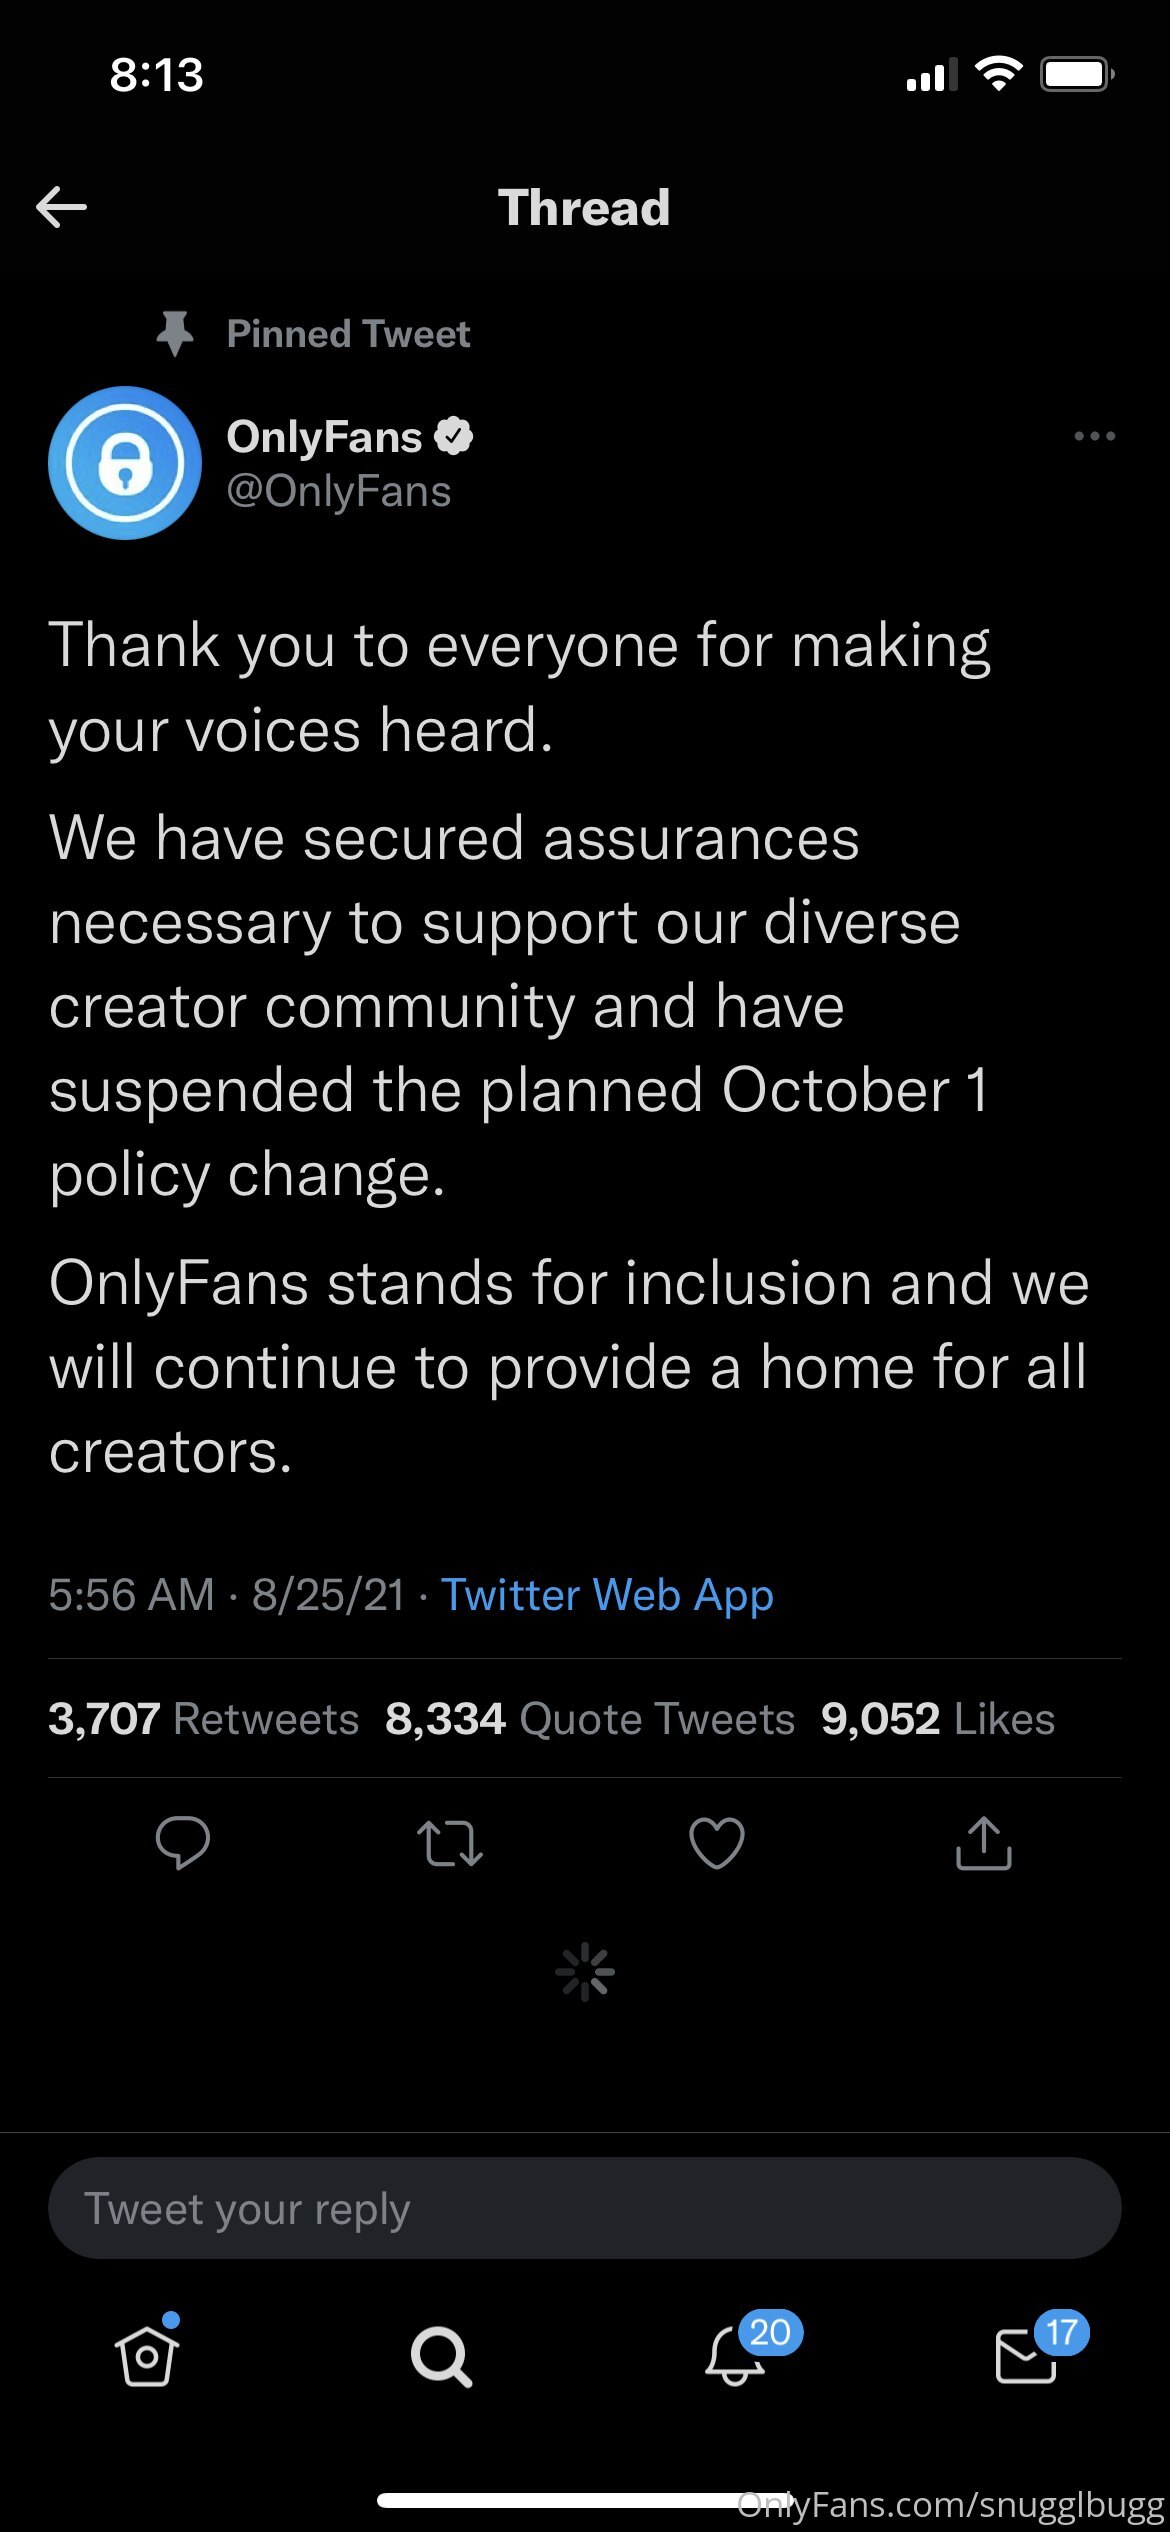Open the Search tab magnifier icon
The width and height of the screenshot is (1170, 2532).
pos(441,2357)
